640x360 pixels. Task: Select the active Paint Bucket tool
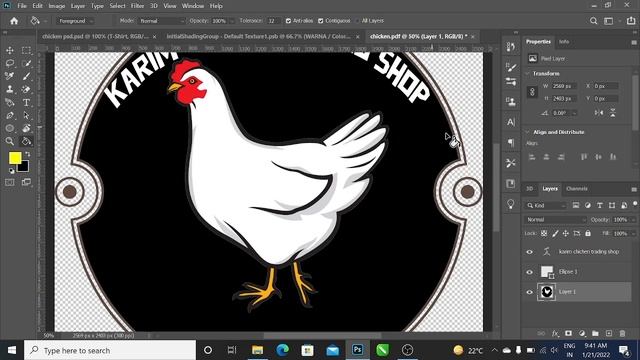[x=26, y=141]
